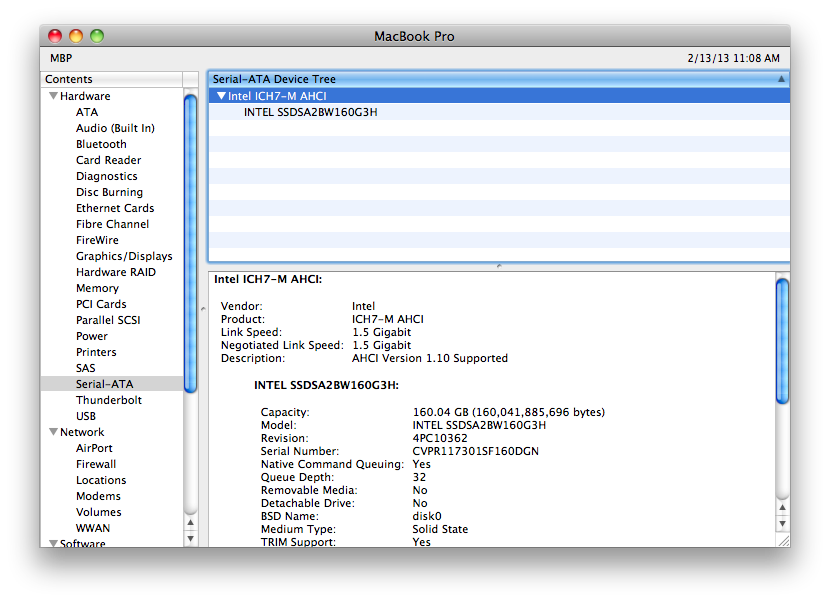Sort via Serial-ATA Device Tree header arrow
Image resolution: width=830 pixels, height=602 pixels.
781,79
